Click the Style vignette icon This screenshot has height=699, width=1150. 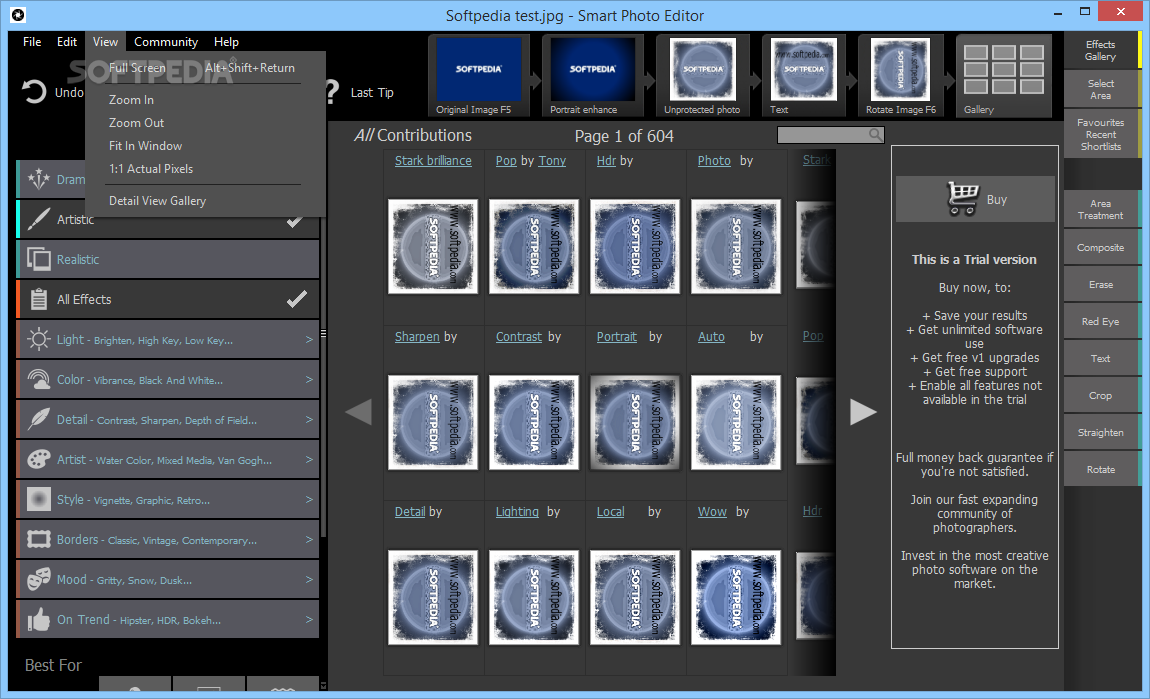[x=38, y=499]
